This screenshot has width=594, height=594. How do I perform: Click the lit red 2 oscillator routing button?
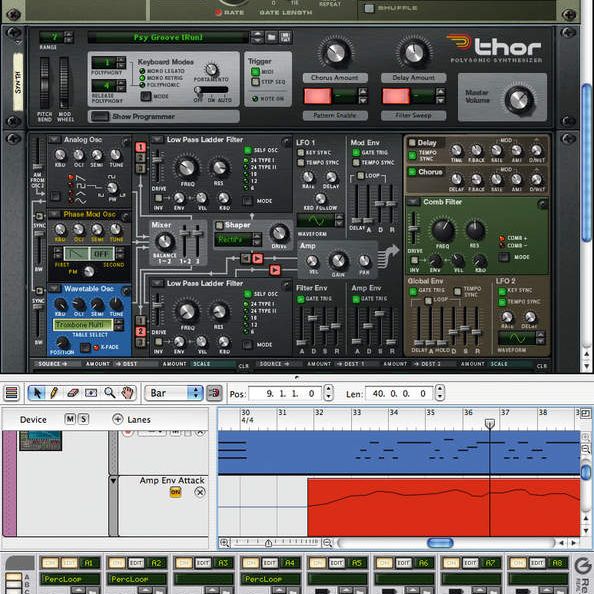pos(141,331)
